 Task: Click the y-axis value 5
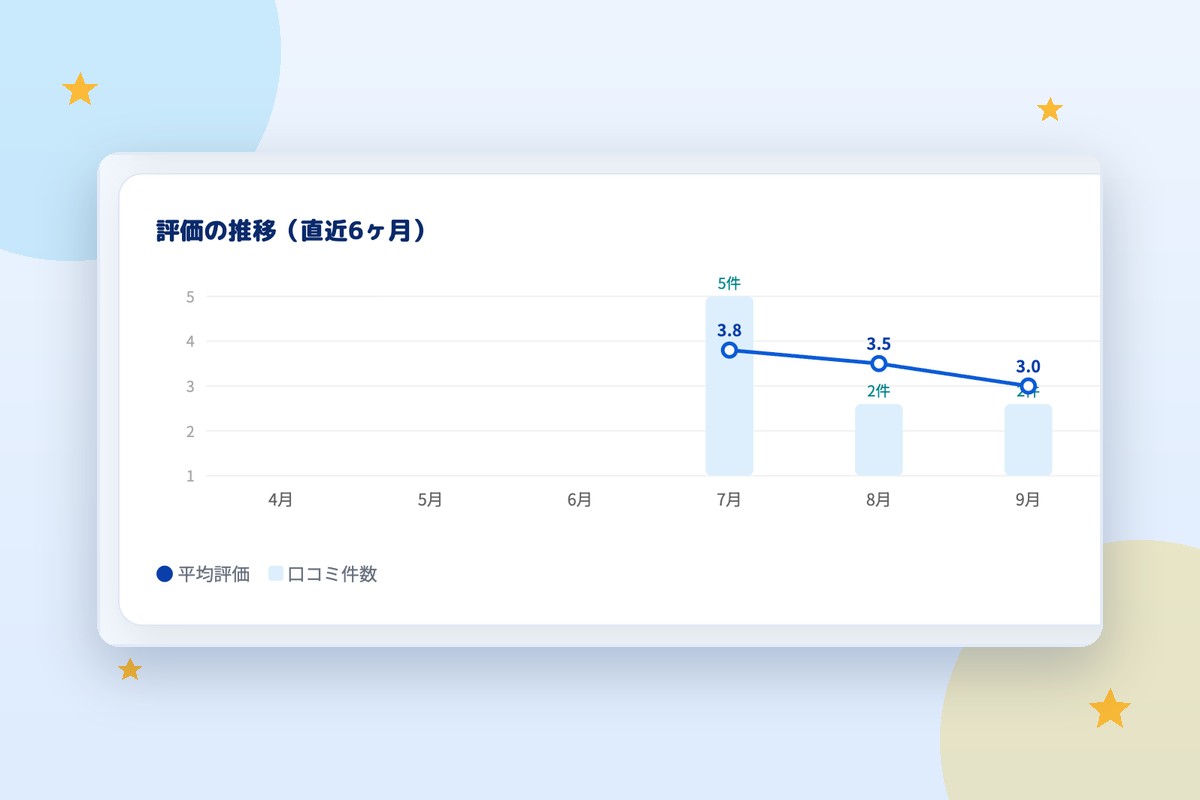(190, 297)
